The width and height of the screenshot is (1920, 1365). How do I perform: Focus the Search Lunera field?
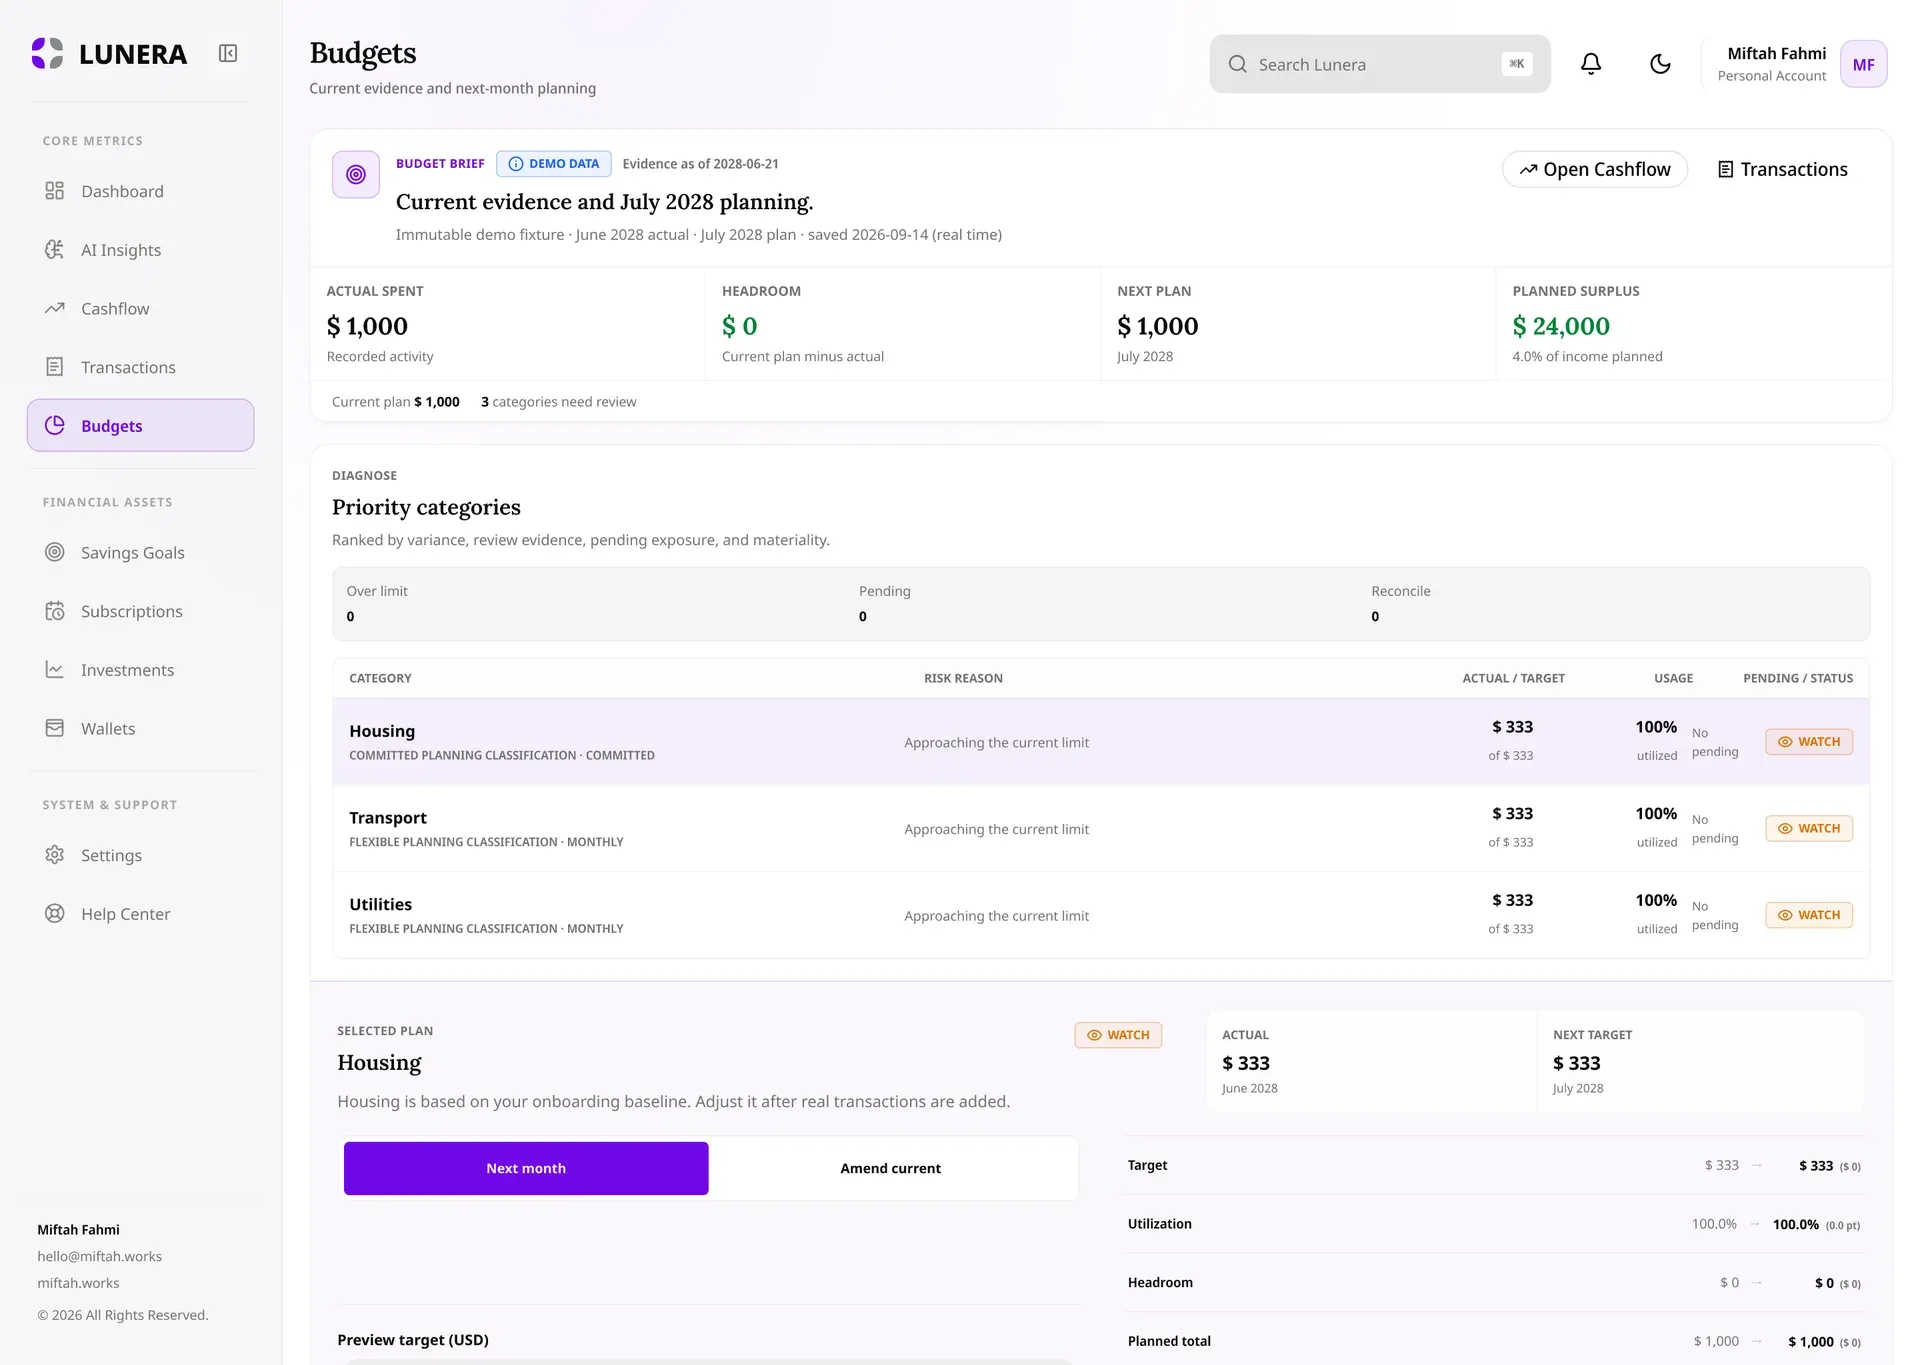1380,64
